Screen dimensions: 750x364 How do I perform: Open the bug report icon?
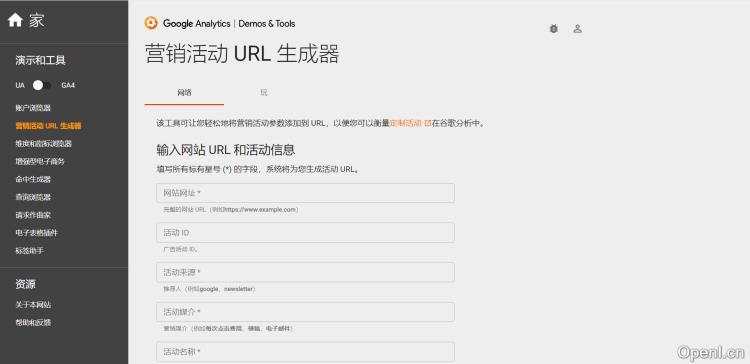coord(553,29)
